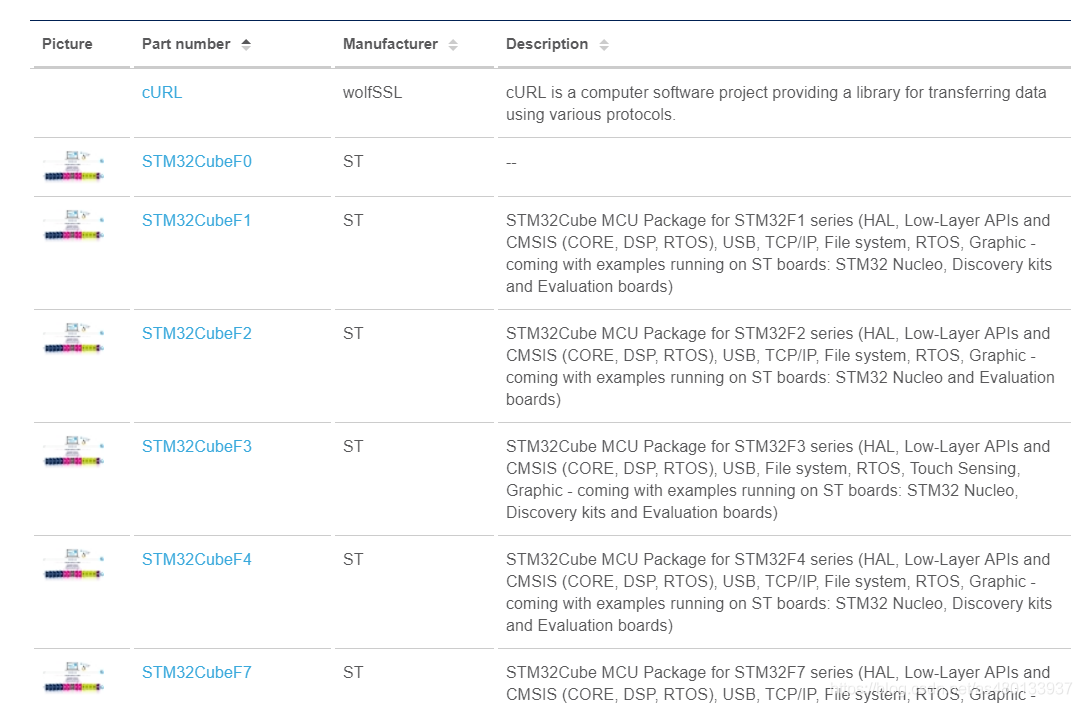Click the STM32F3 series description text
The image size is (1082, 707).
pos(778,479)
